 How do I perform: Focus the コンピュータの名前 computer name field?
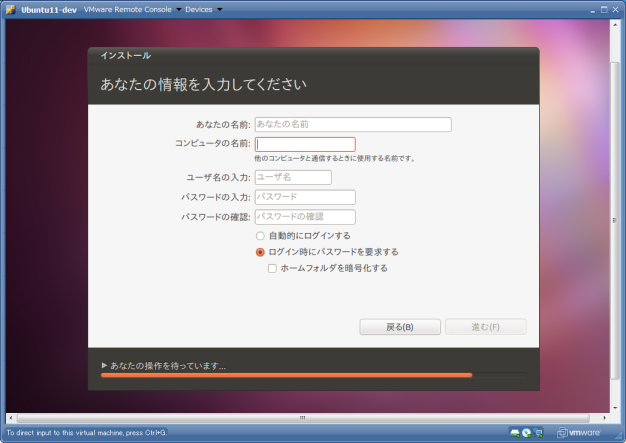point(305,144)
